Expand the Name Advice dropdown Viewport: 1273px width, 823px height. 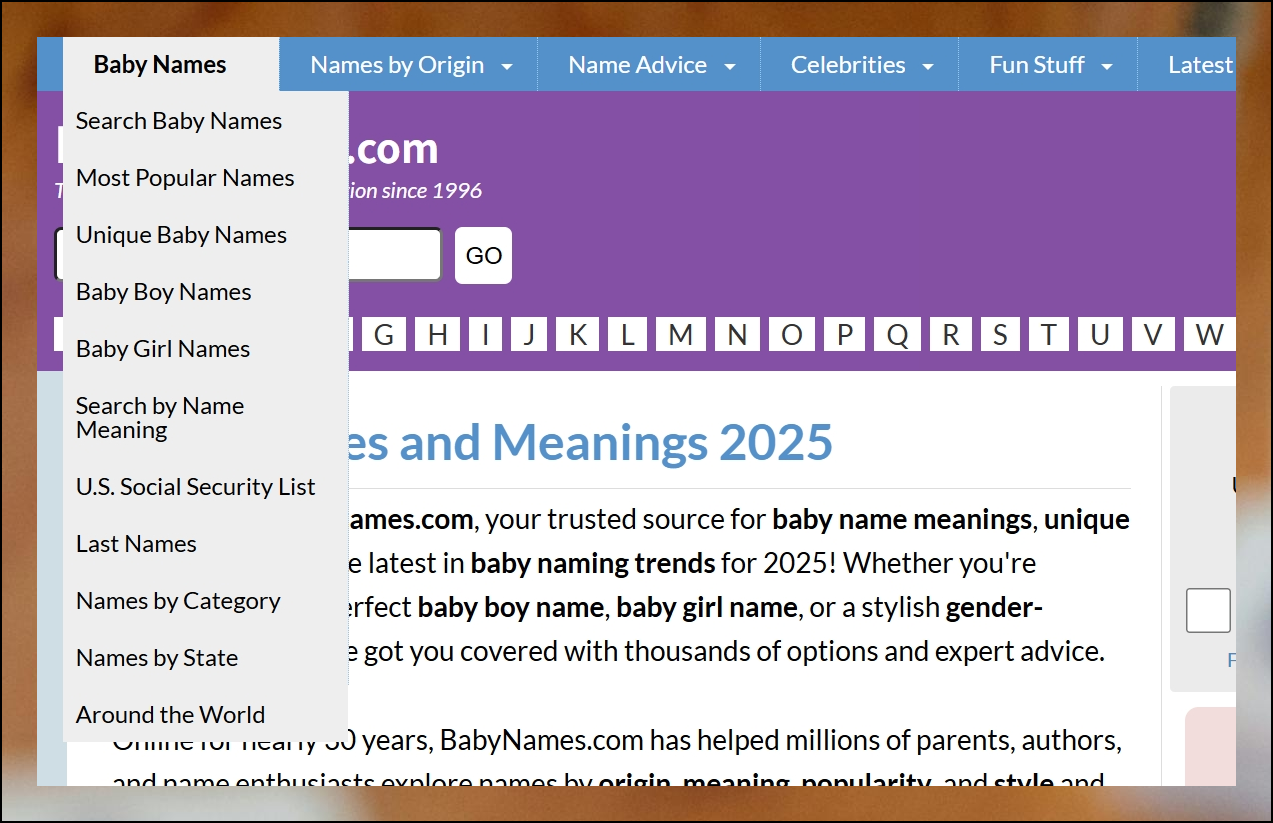click(650, 65)
